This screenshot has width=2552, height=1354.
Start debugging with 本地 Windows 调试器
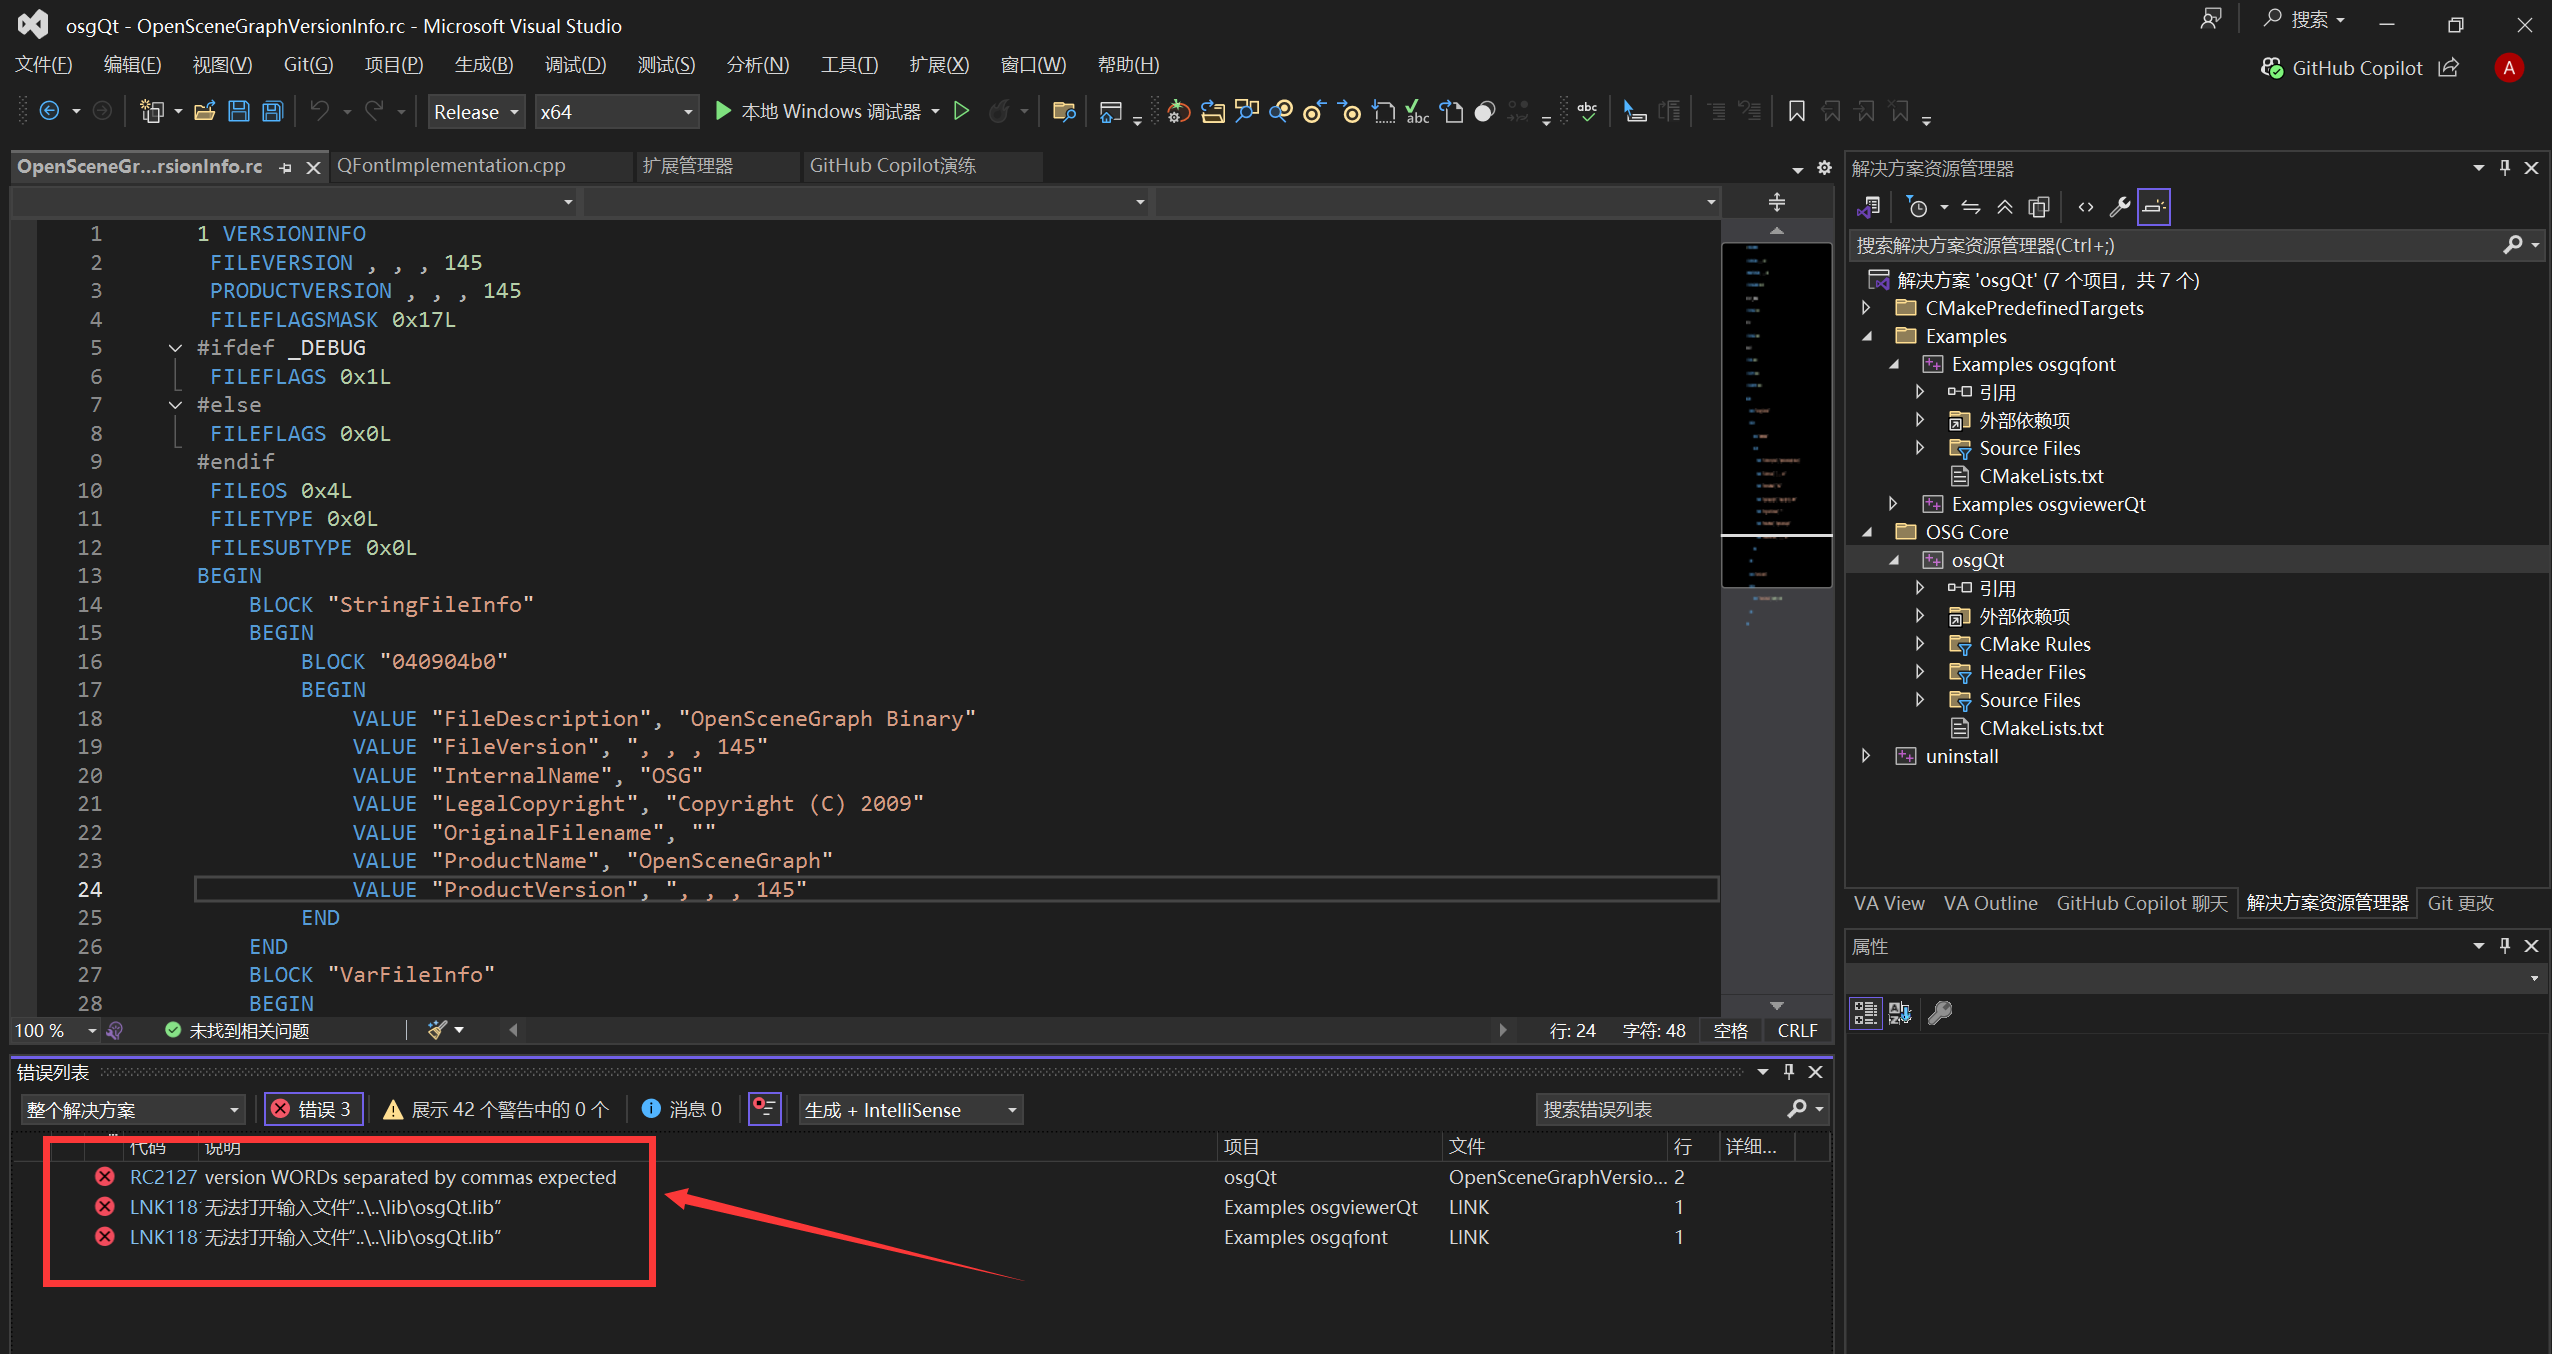tap(819, 111)
